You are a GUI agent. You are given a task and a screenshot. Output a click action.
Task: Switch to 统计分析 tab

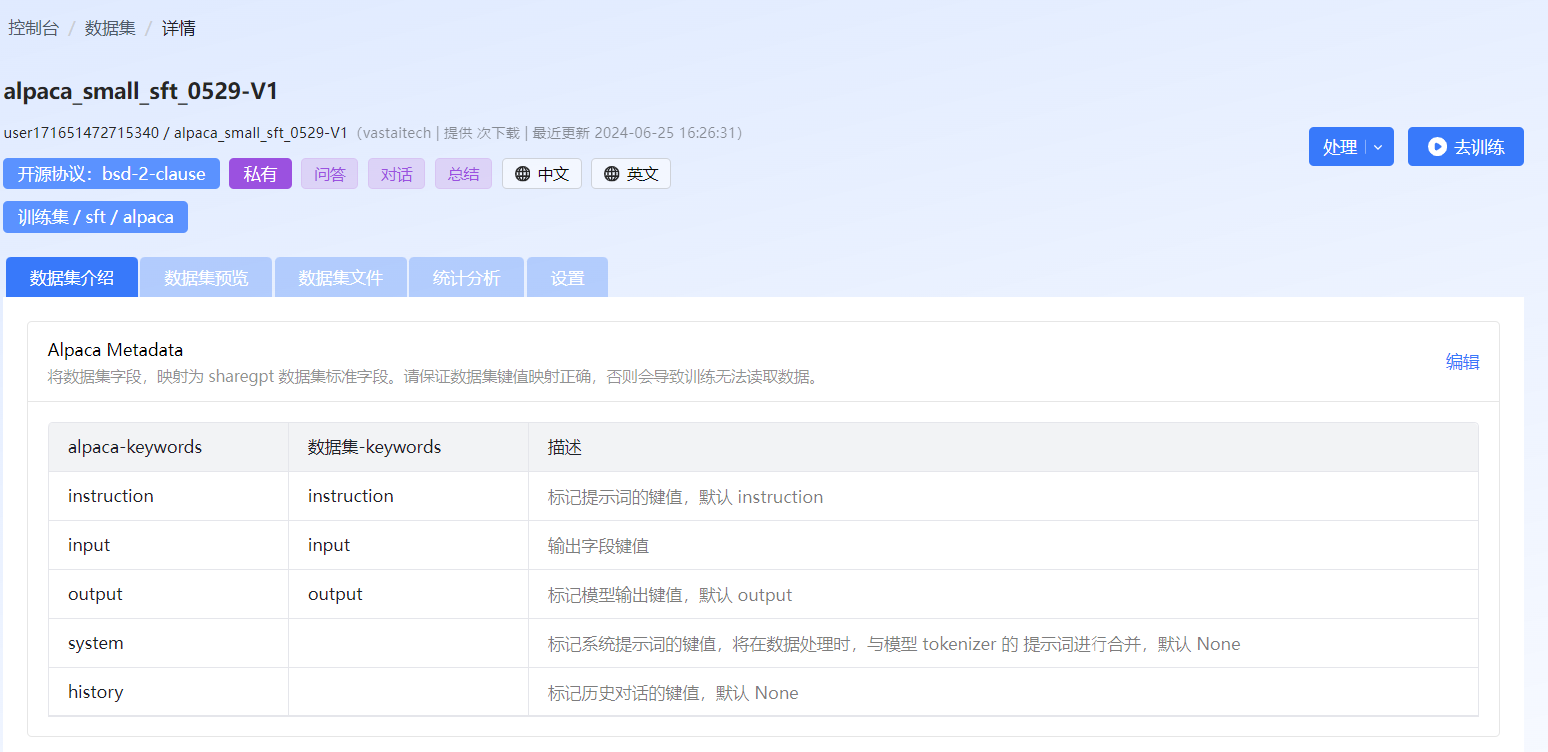point(466,278)
